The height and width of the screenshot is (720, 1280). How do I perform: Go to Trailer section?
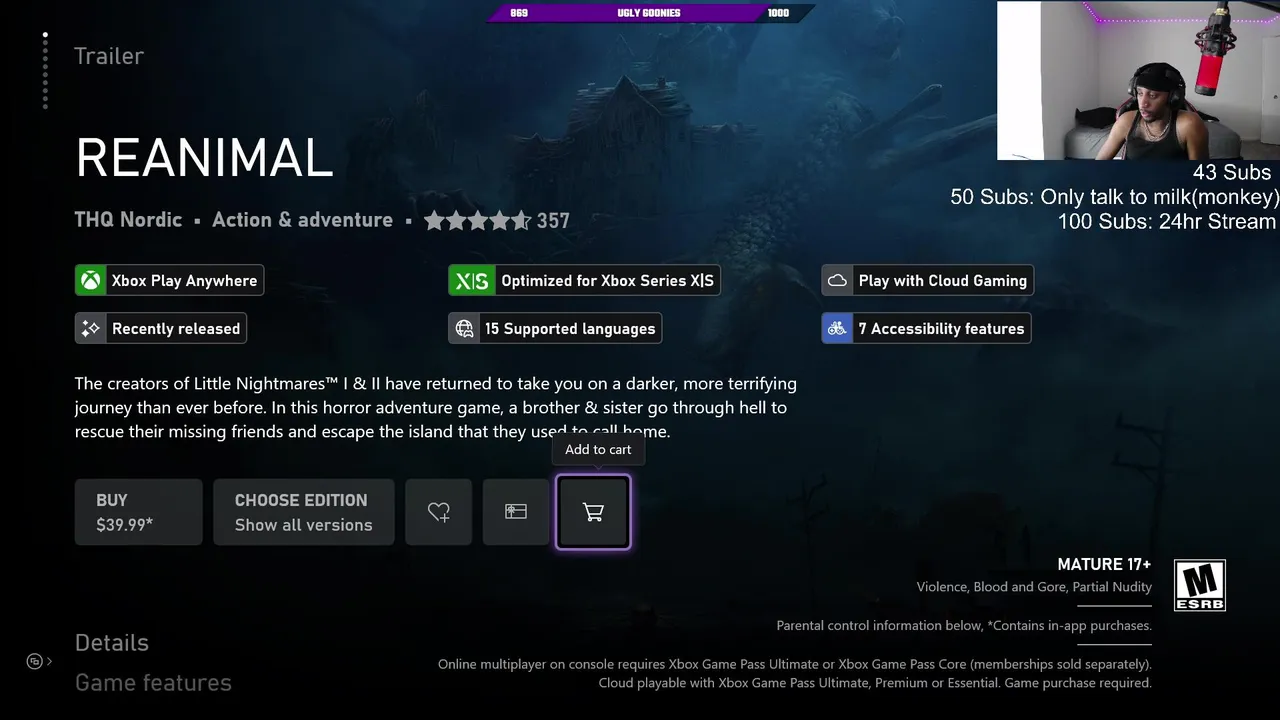109,56
